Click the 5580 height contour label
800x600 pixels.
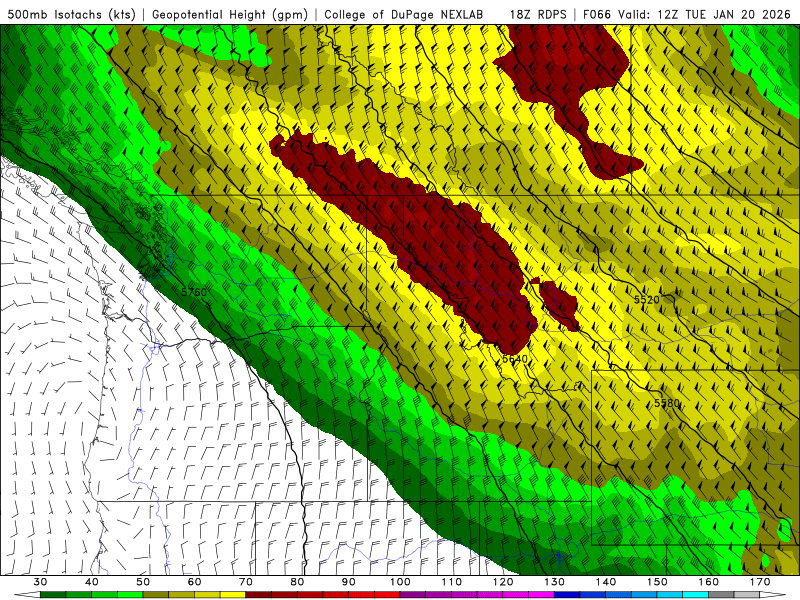pyautogui.click(x=667, y=404)
